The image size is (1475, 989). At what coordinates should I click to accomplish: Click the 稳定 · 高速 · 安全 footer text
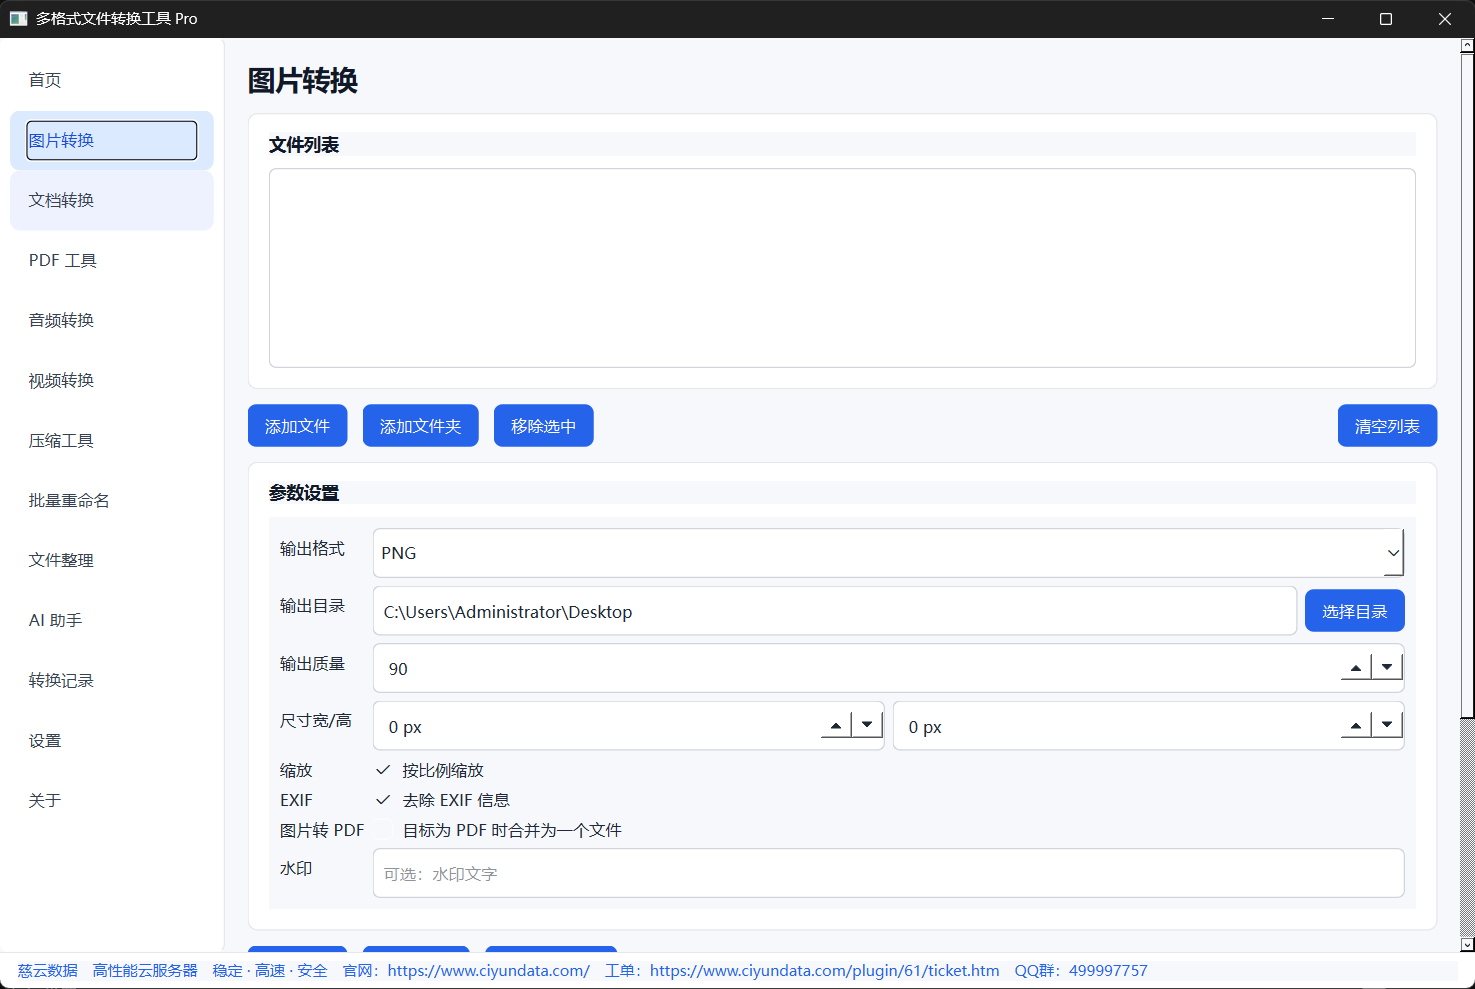tap(270, 971)
